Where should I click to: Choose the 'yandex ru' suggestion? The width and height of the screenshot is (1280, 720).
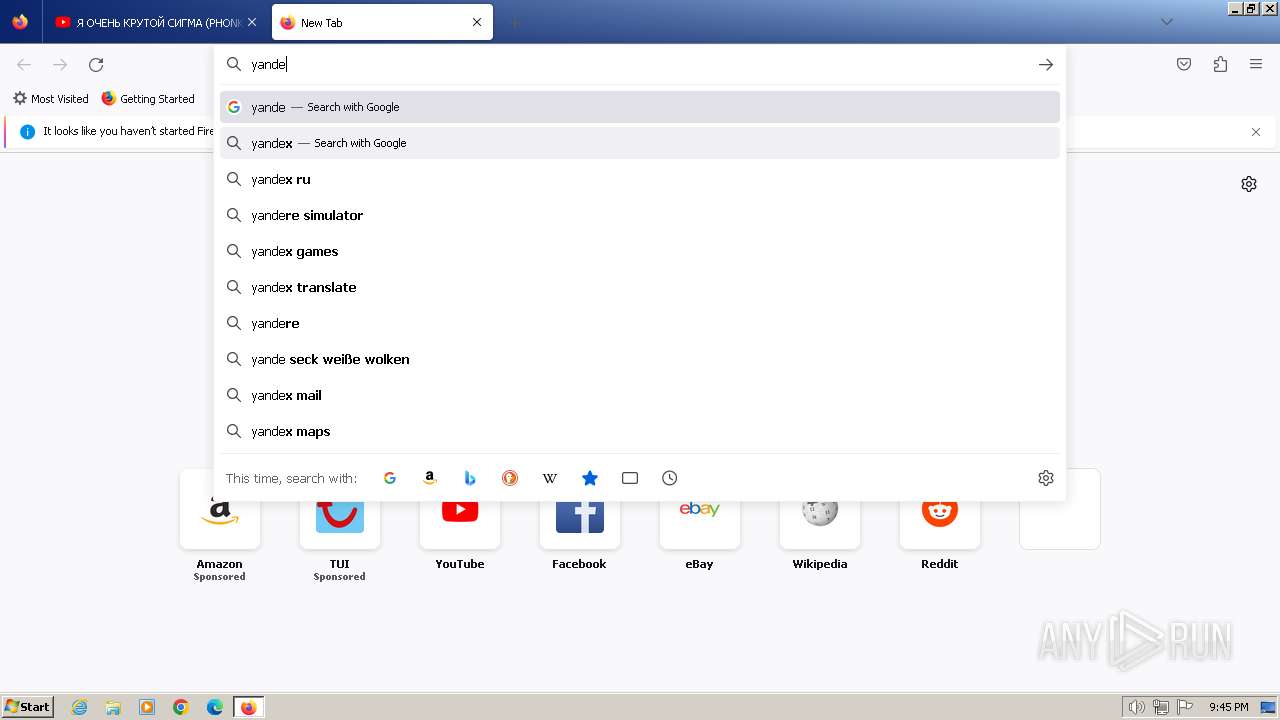(640, 179)
